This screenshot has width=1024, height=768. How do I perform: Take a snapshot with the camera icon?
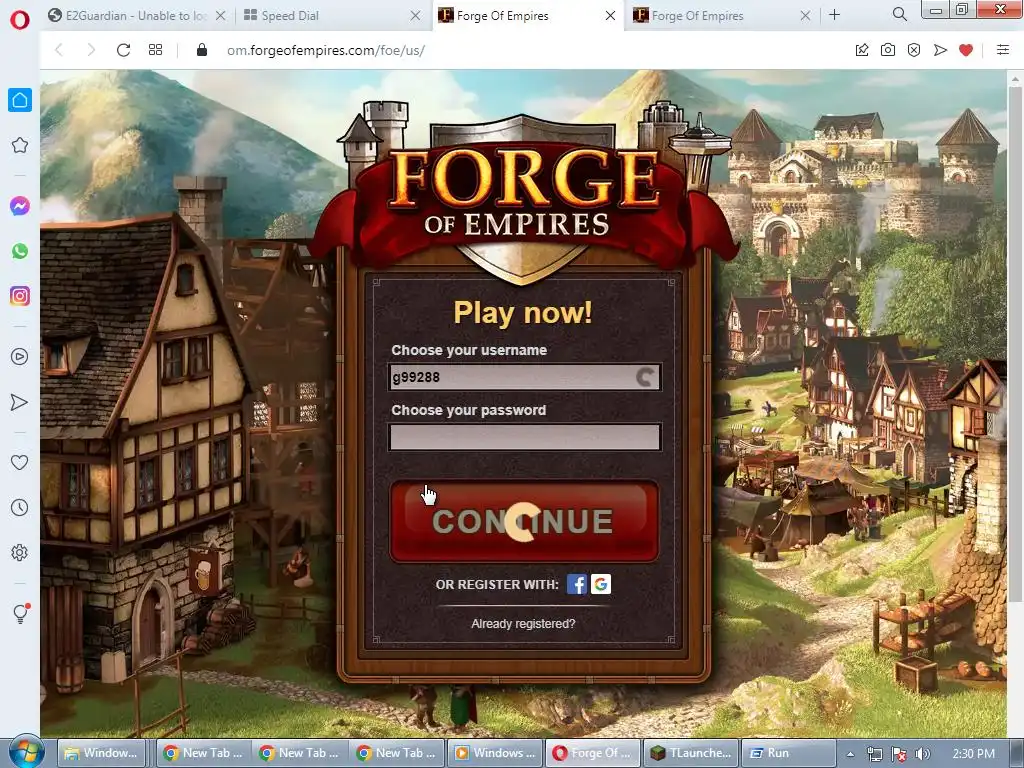point(888,50)
